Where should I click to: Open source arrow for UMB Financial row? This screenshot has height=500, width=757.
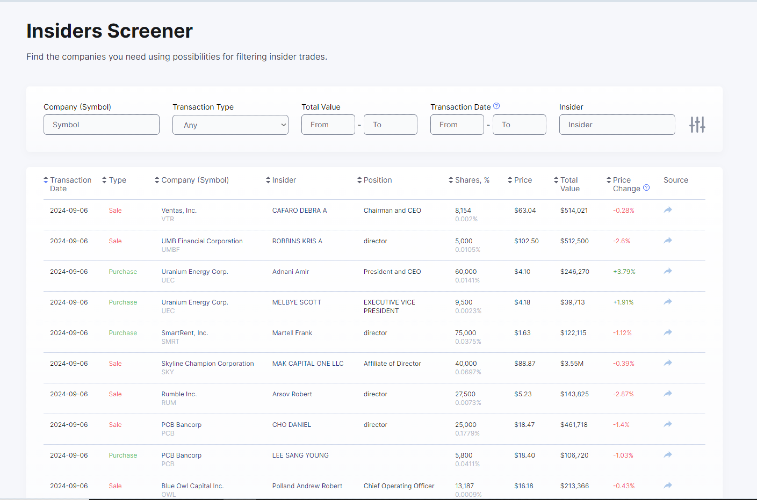pyautogui.click(x=668, y=240)
